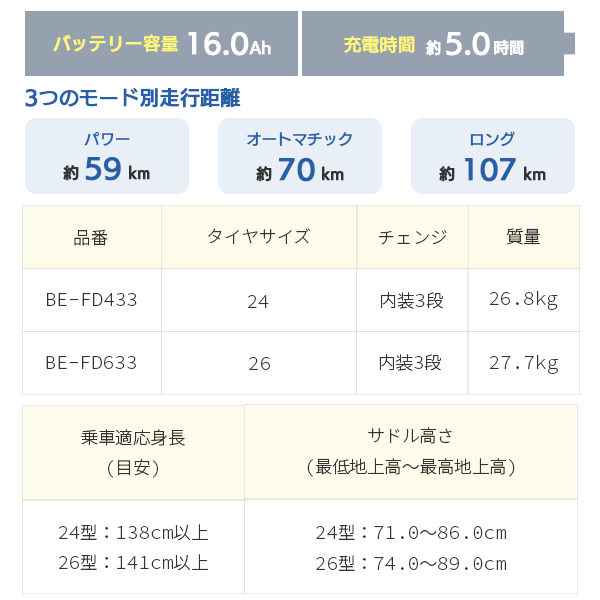The height and width of the screenshot is (600, 600).
Task: Click the サドル高さ header cell
Action: click(411, 452)
